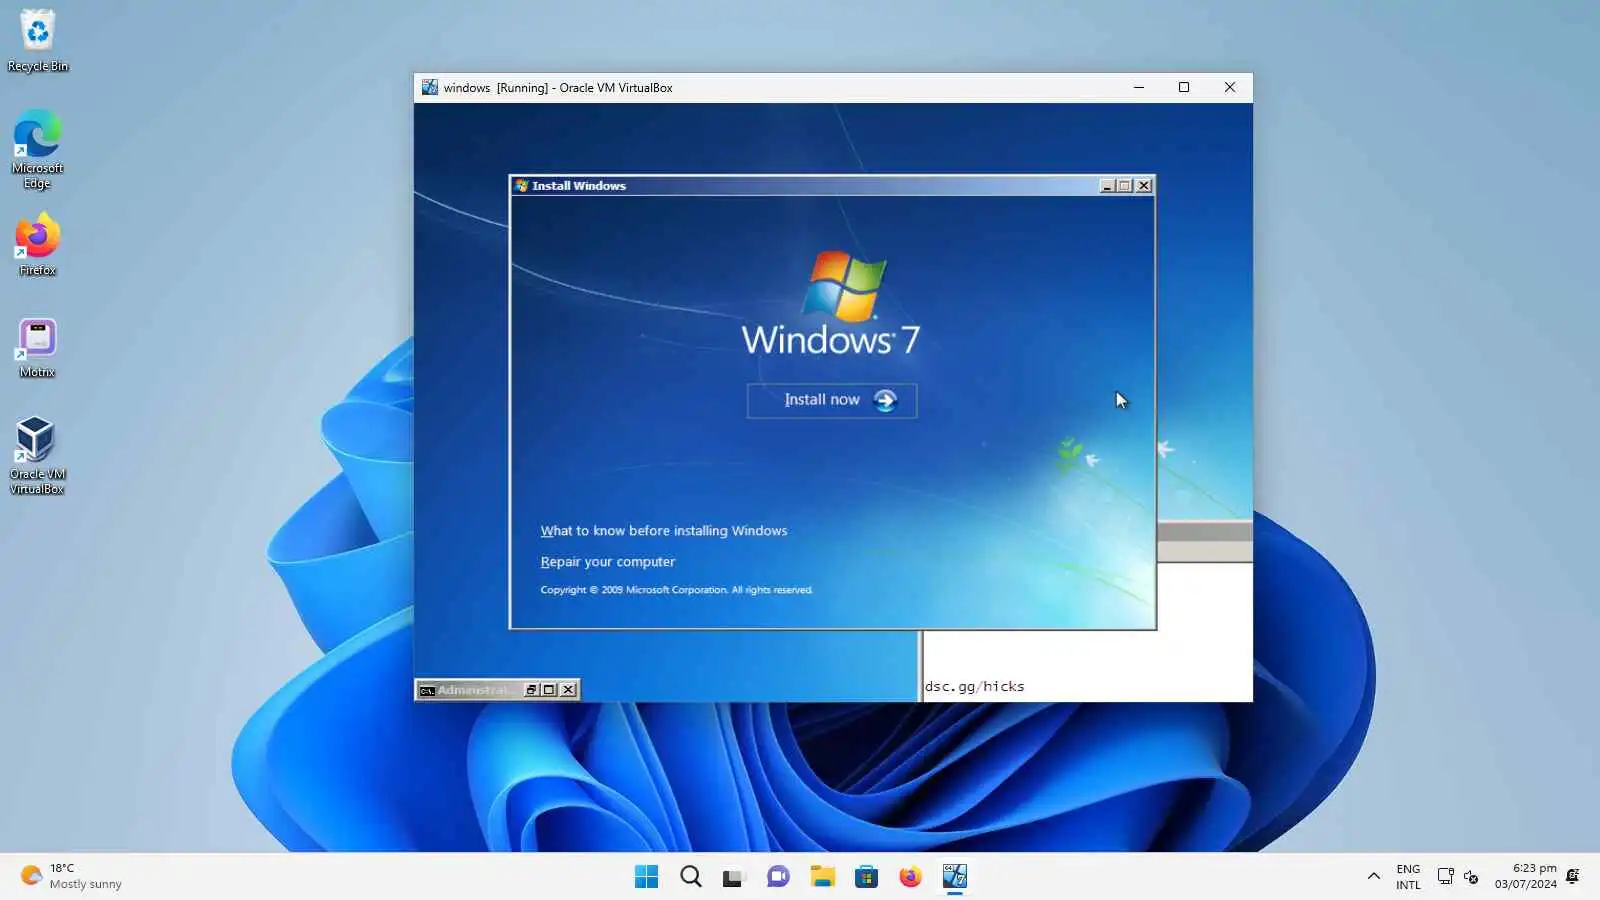The image size is (1600, 900).
Task: Open the clock and date flyout
Action: coord(1526,876)
